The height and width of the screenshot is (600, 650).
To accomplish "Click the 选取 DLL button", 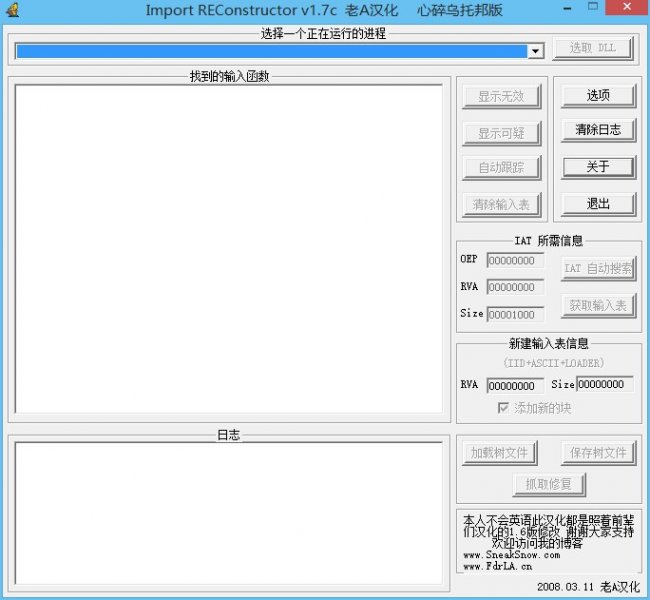I will [x=593, y=49].
